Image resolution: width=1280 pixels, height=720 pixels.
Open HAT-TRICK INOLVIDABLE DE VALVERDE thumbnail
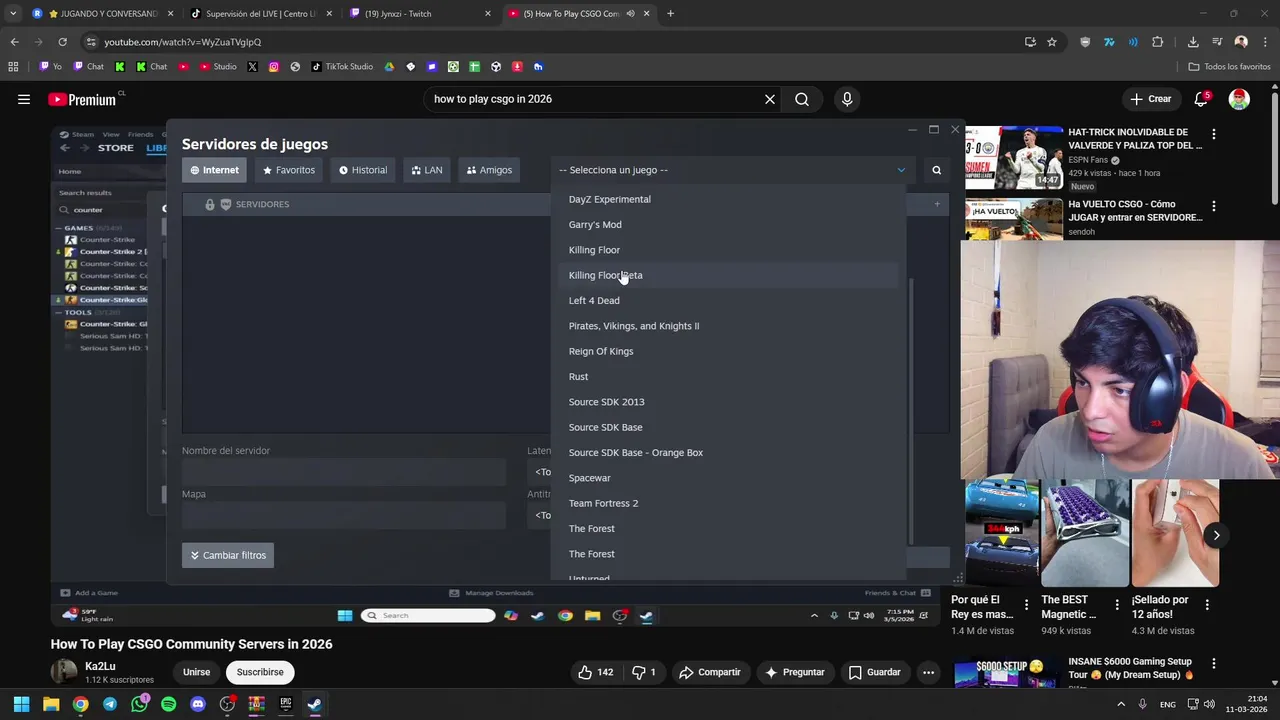coord(1014,157)
